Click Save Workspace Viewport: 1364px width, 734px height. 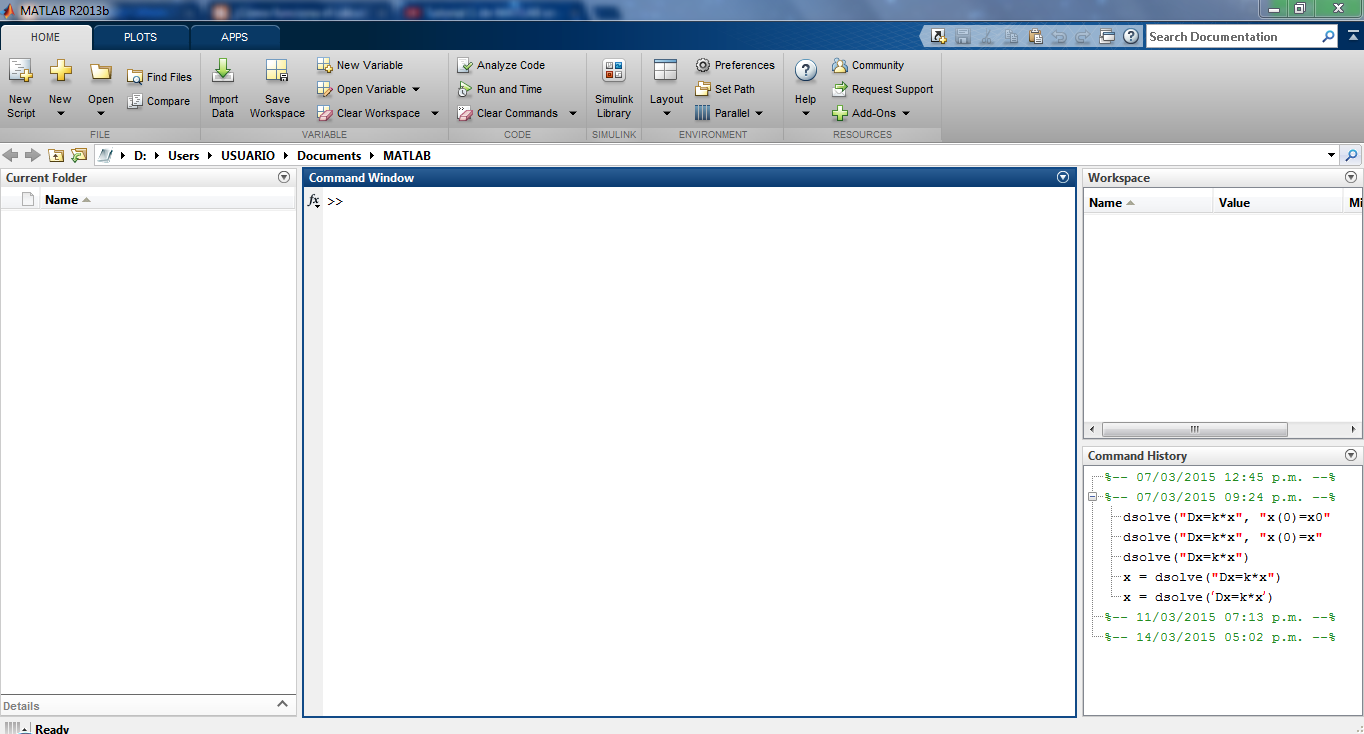277,88
